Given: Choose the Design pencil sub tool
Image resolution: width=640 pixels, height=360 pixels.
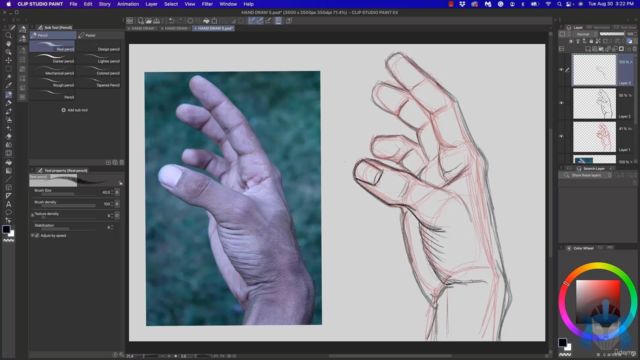Looking at the screenshot, I should (98, 46).
